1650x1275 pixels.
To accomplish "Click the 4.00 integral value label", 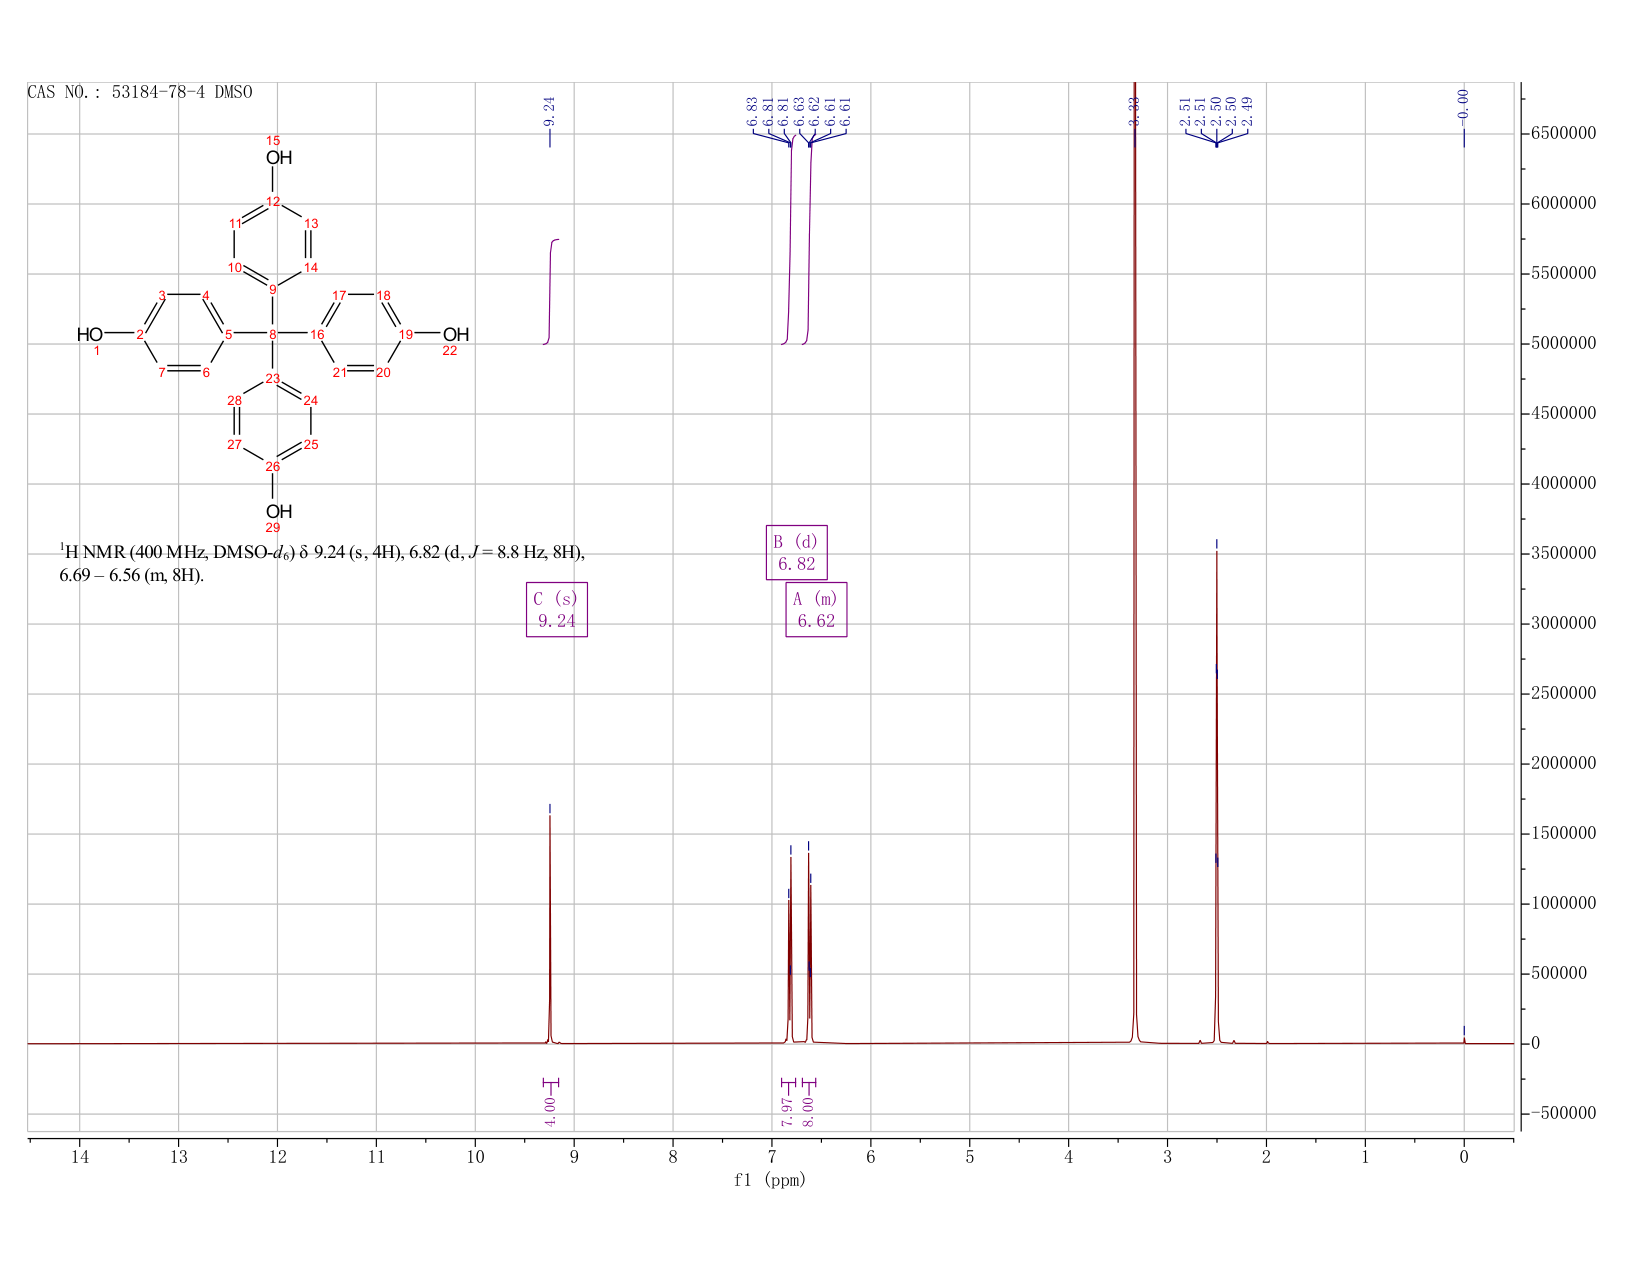I will (x=550, y=1111).
